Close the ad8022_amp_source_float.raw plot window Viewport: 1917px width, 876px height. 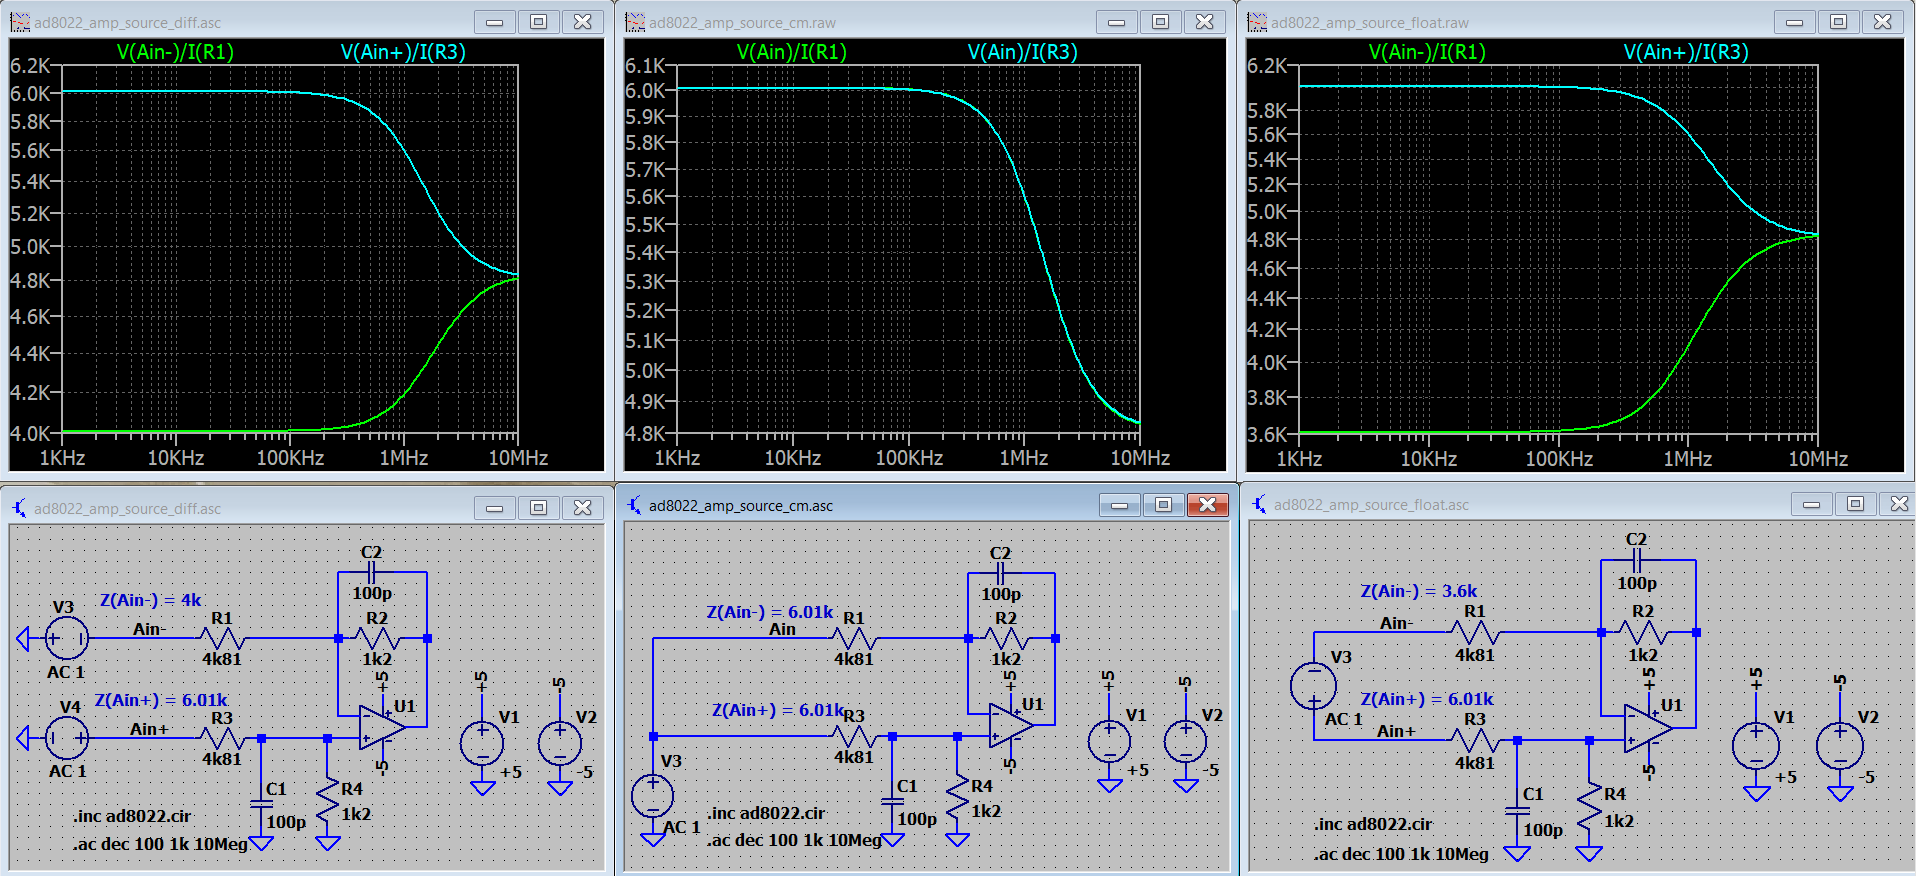[1883, 22]
